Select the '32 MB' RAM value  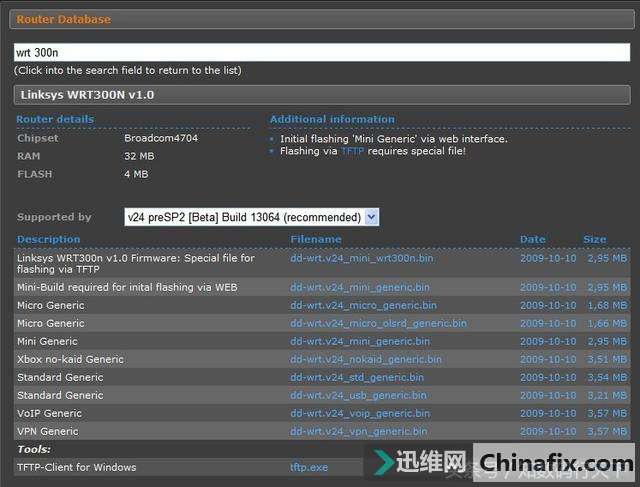click(x=139, y=156)
